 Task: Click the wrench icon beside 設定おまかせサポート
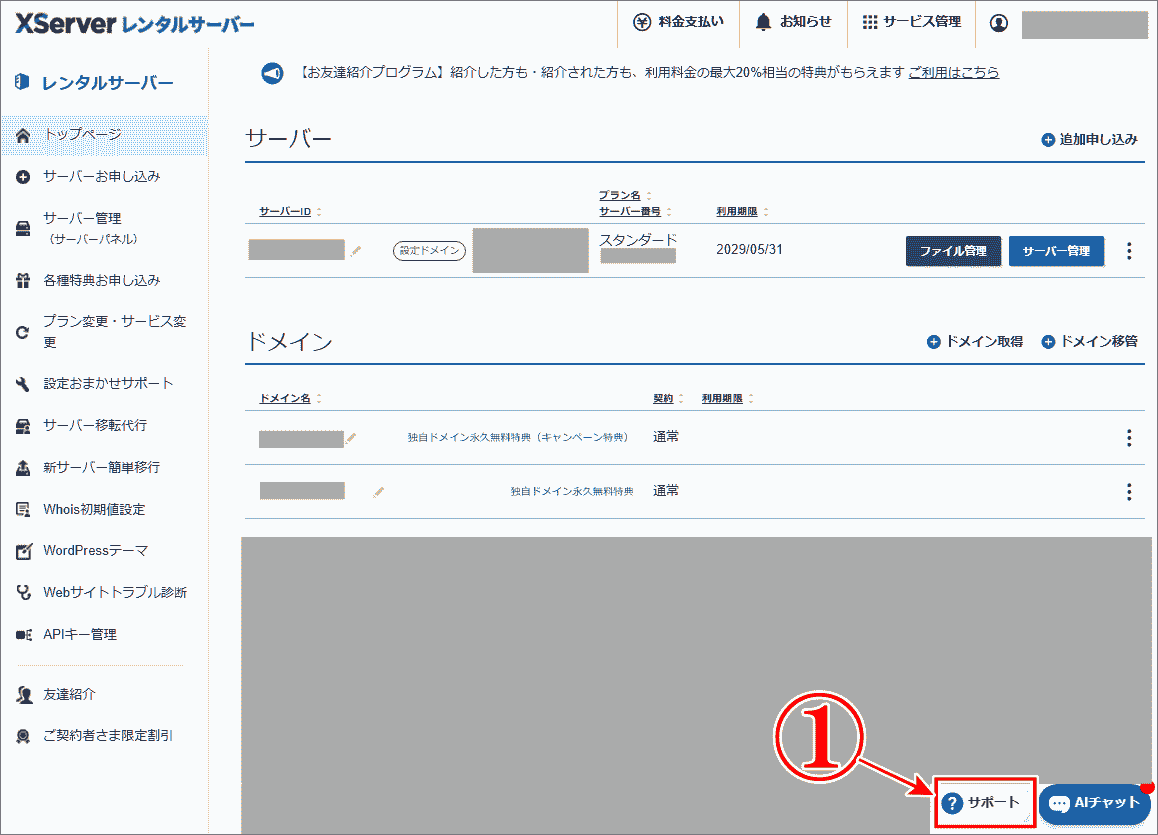click(x=23, y=384)
